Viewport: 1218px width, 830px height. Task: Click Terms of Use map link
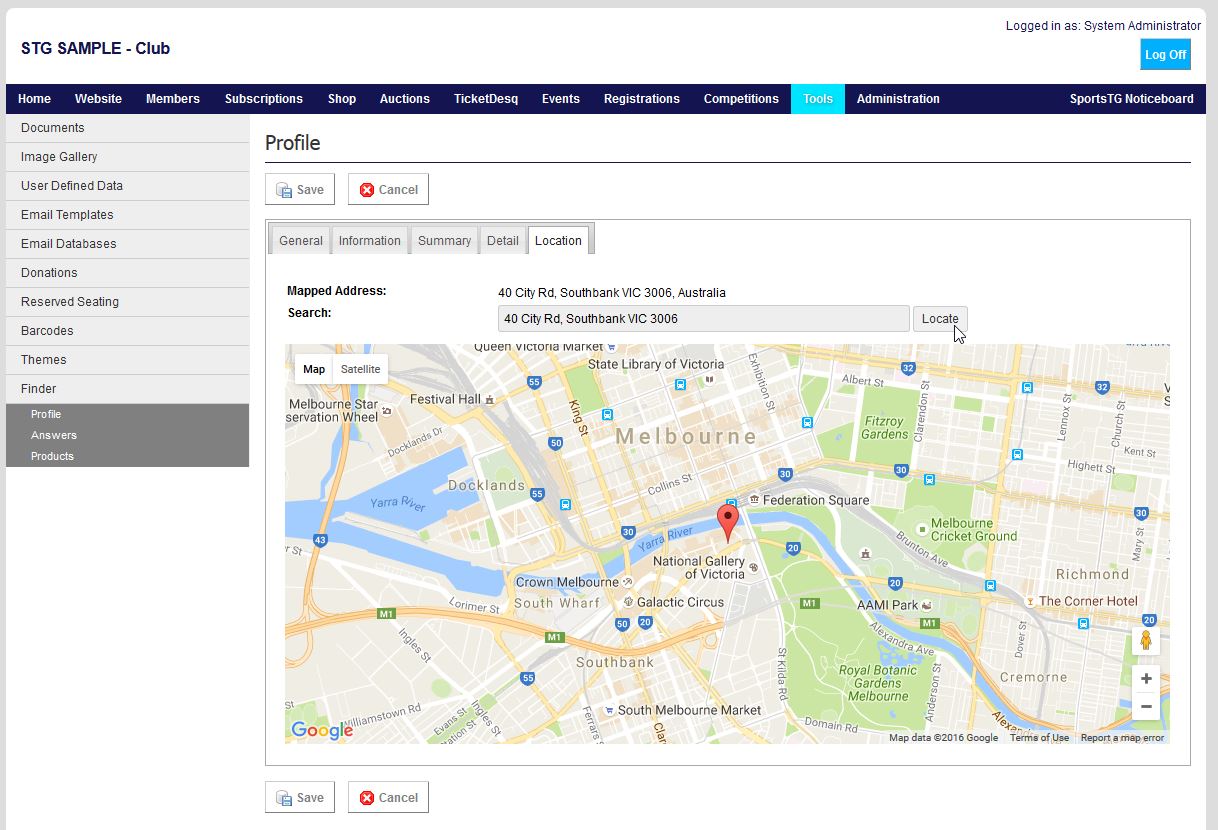(1039, 738)
